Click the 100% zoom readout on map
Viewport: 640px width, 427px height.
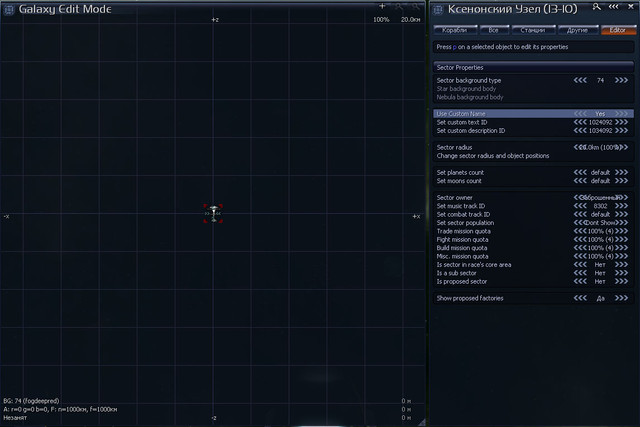(381, 20)
